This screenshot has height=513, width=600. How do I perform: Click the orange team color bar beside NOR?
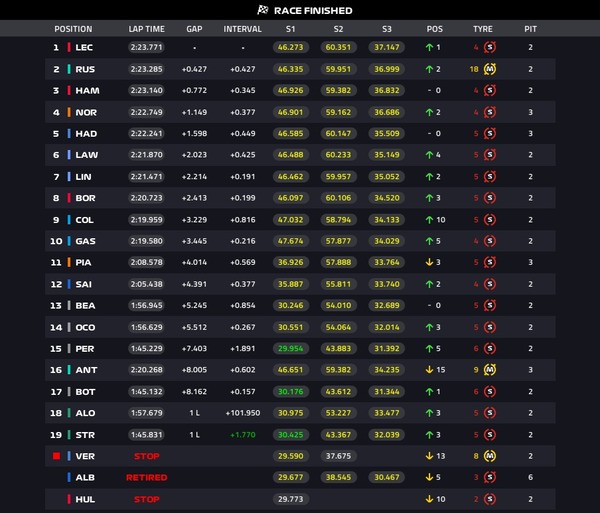point(69,112)
